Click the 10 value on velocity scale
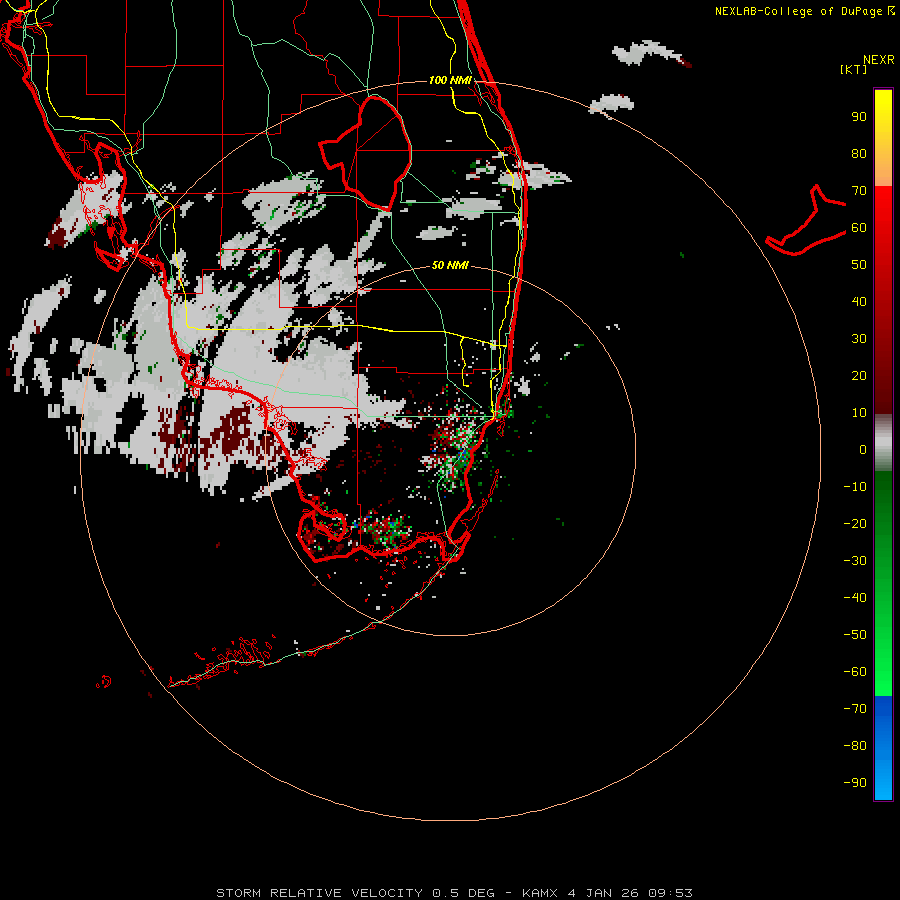The image size is (900, 900). coord(859,413)
